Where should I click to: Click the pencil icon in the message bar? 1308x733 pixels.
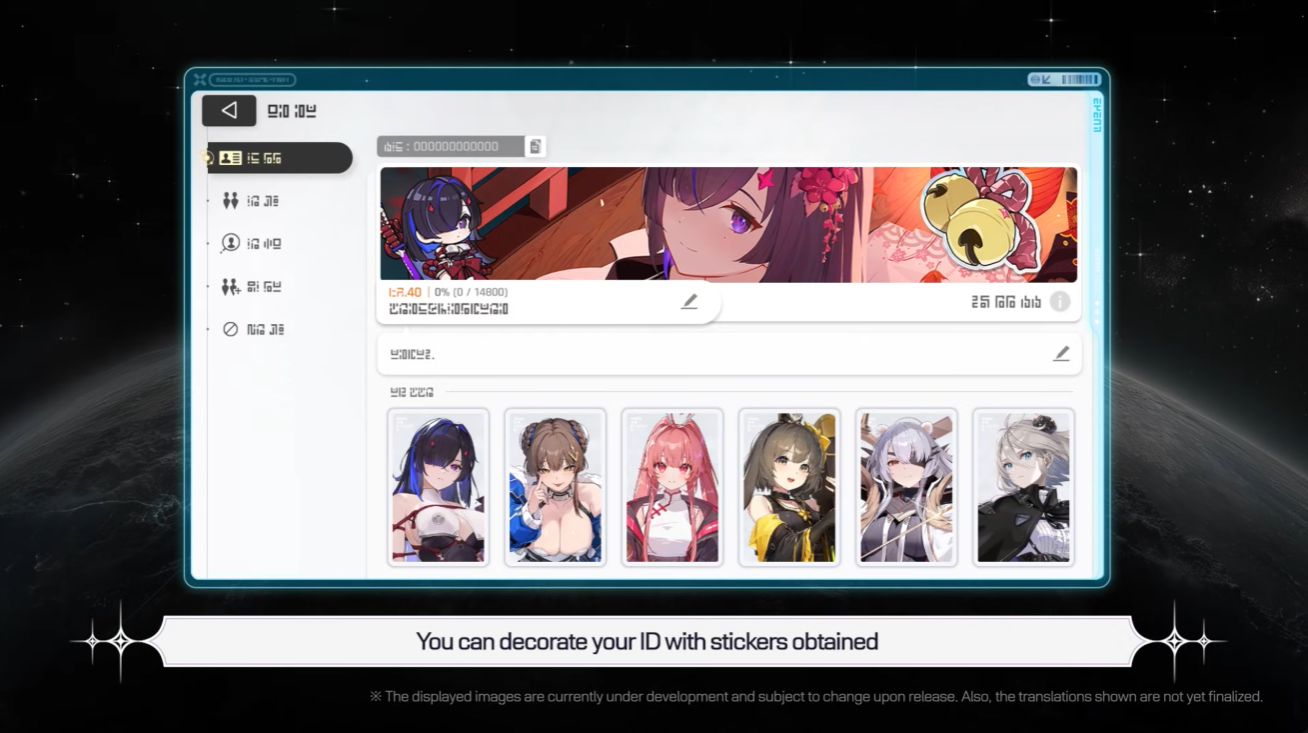(1061, 354)
